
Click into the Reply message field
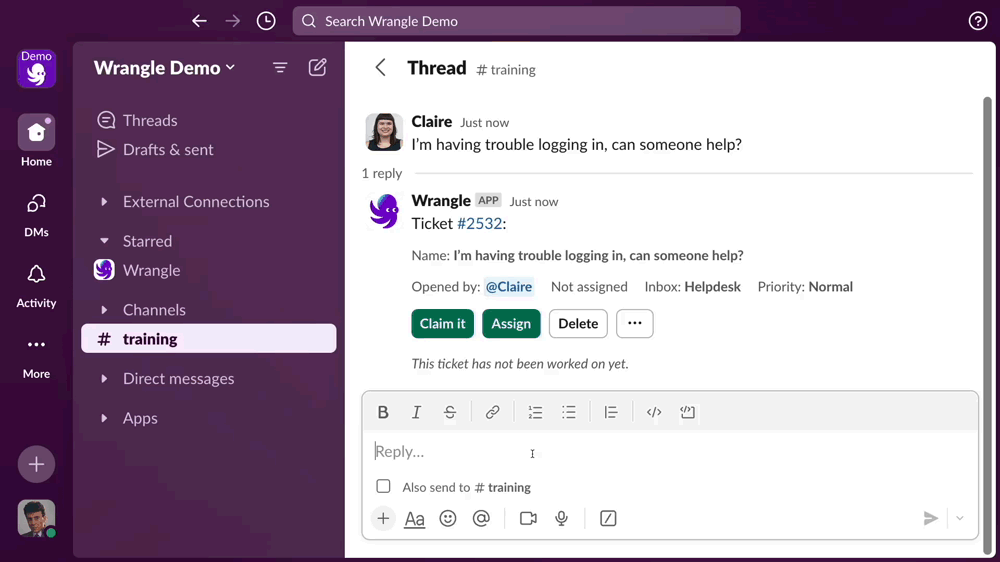pos(640,452)
